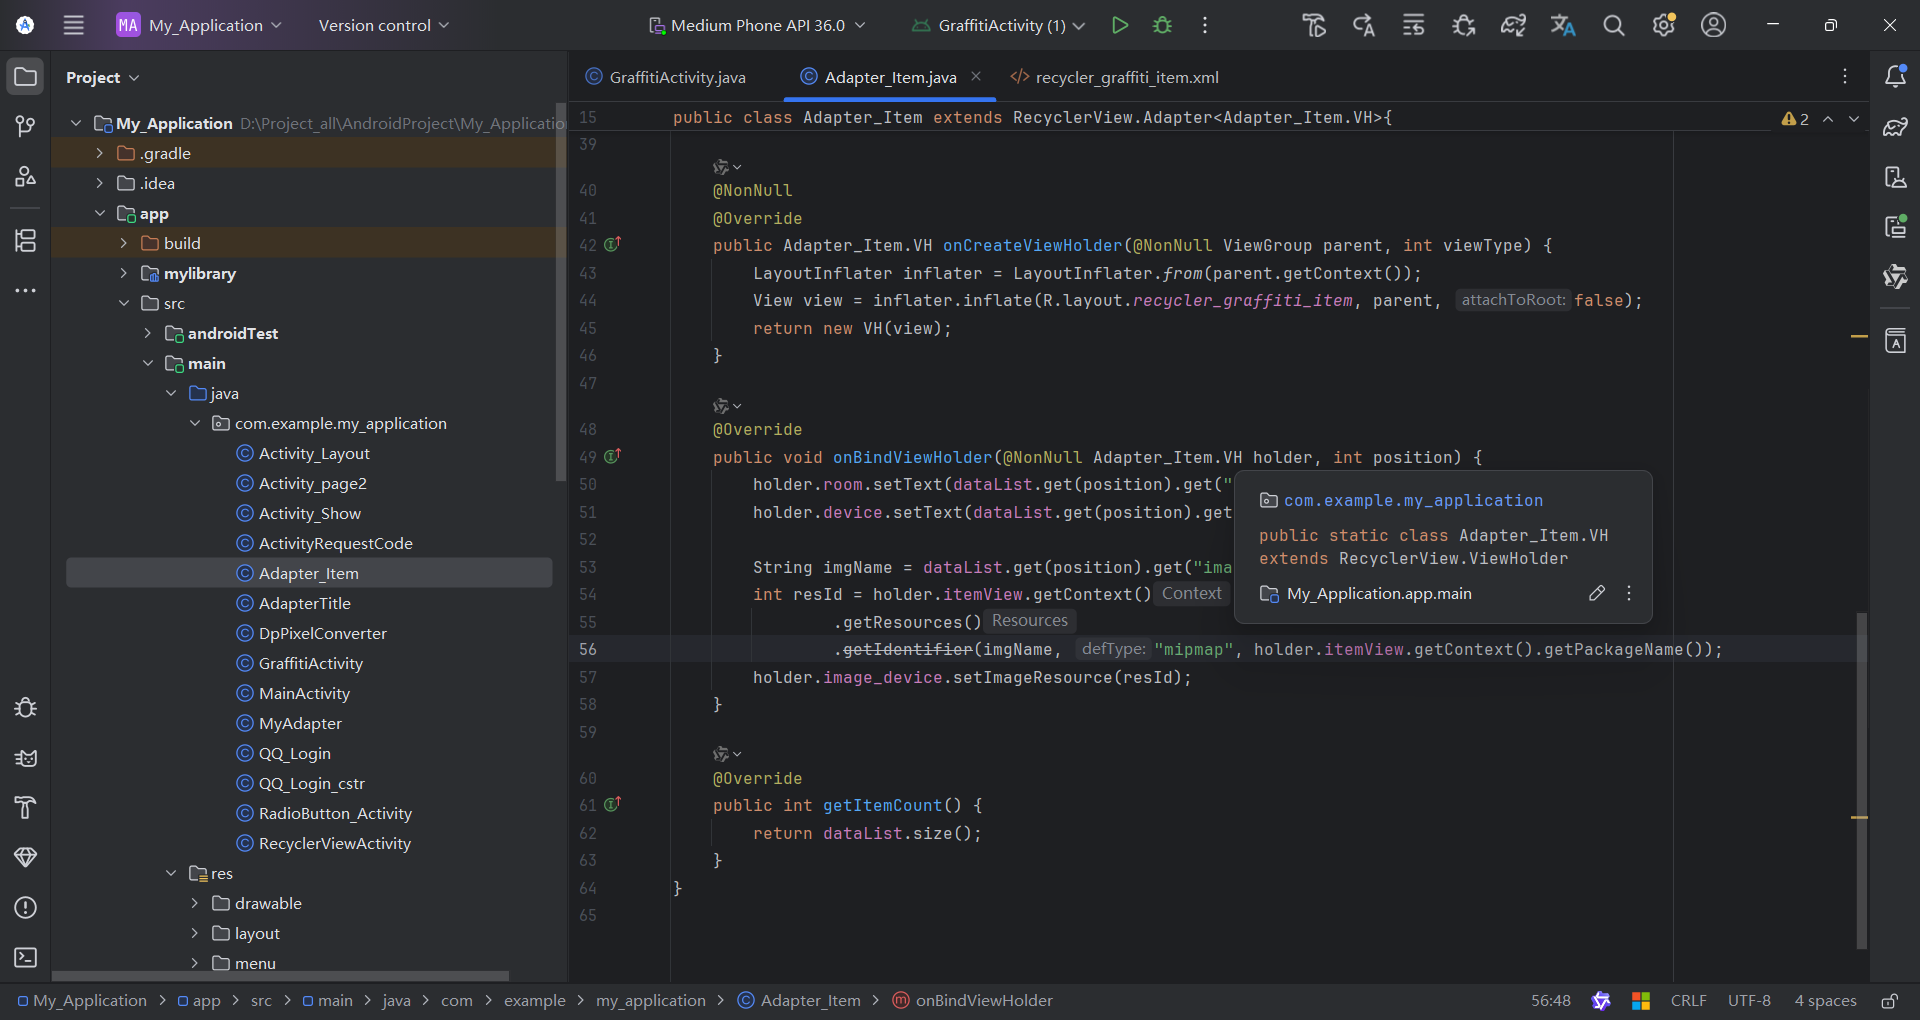The image size is (1920, 1020).
Task: Open Search Everywhere magnifier icon
Action: coord(1613,25)
